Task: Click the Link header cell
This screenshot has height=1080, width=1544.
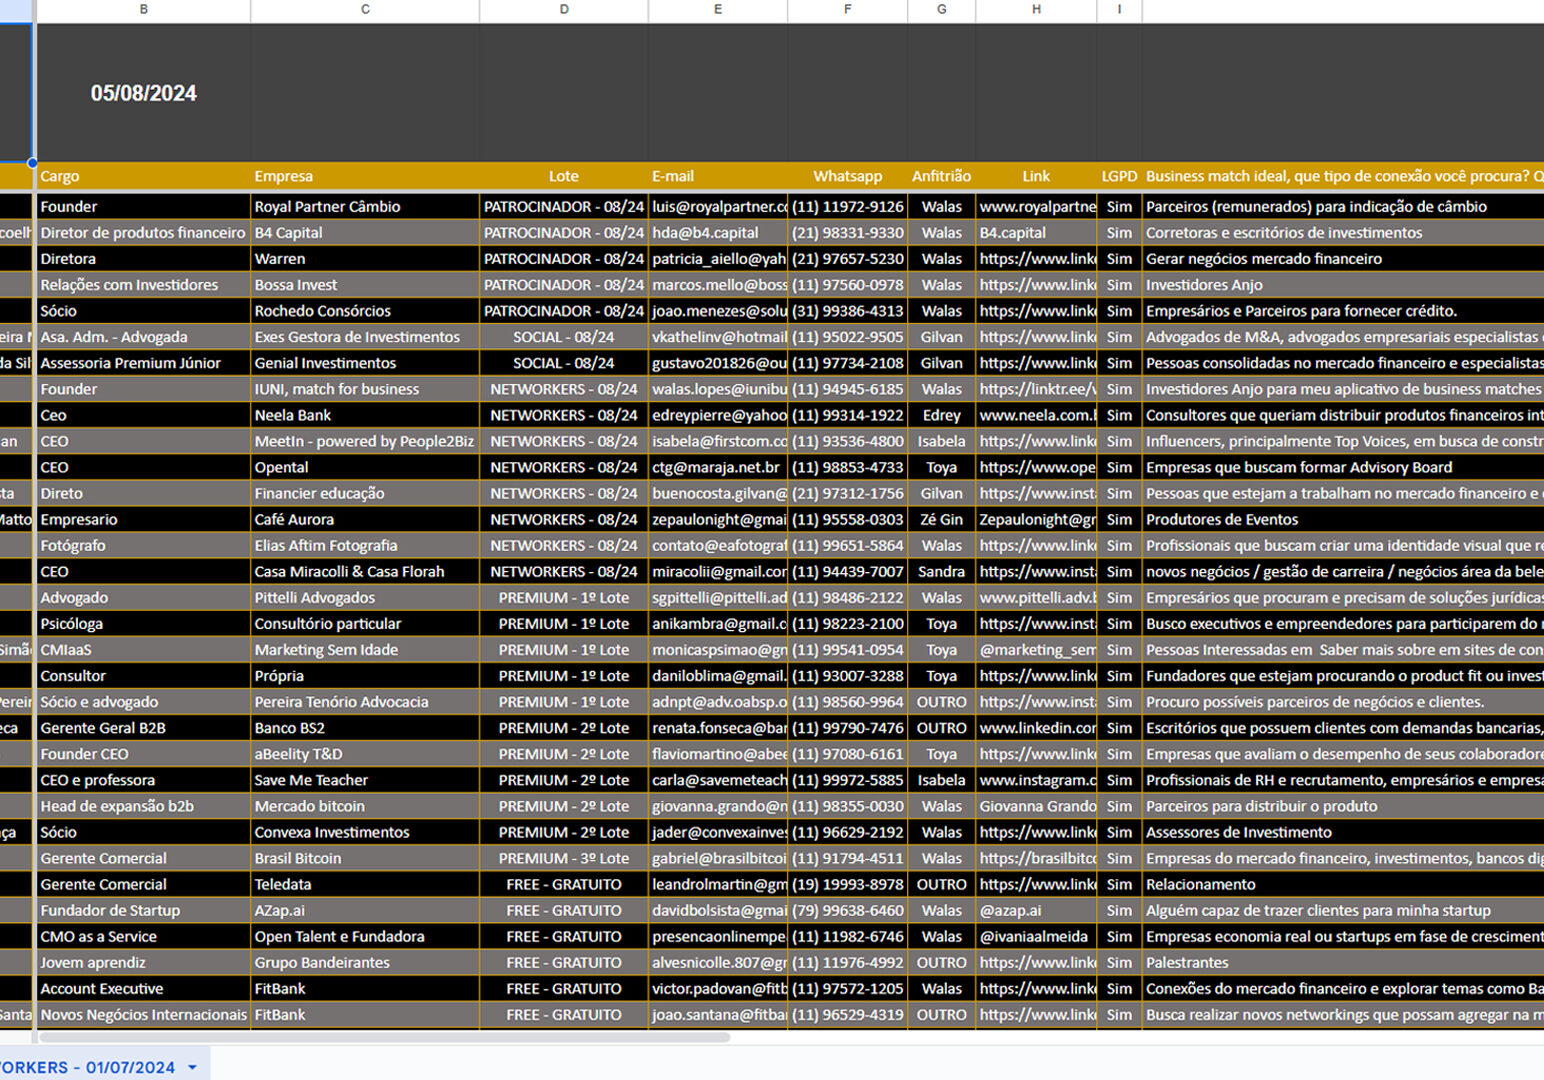Action: pyautogui.click(x=1036, y=176)
